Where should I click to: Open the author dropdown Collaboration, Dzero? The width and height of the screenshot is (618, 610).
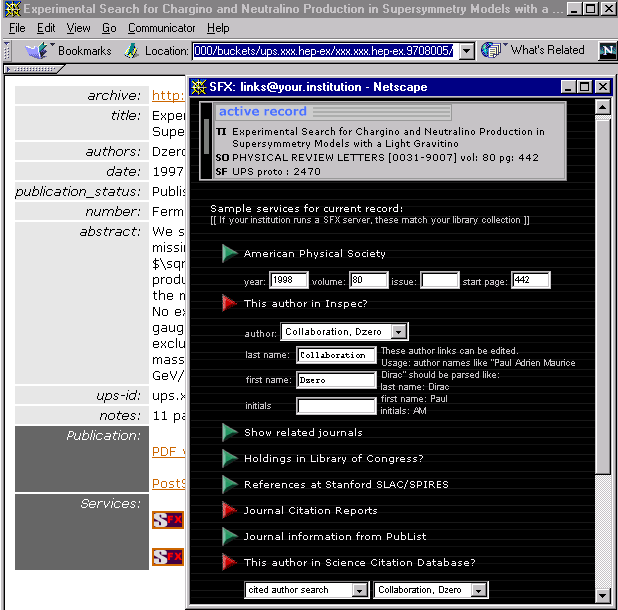click(x=398, y=332)
